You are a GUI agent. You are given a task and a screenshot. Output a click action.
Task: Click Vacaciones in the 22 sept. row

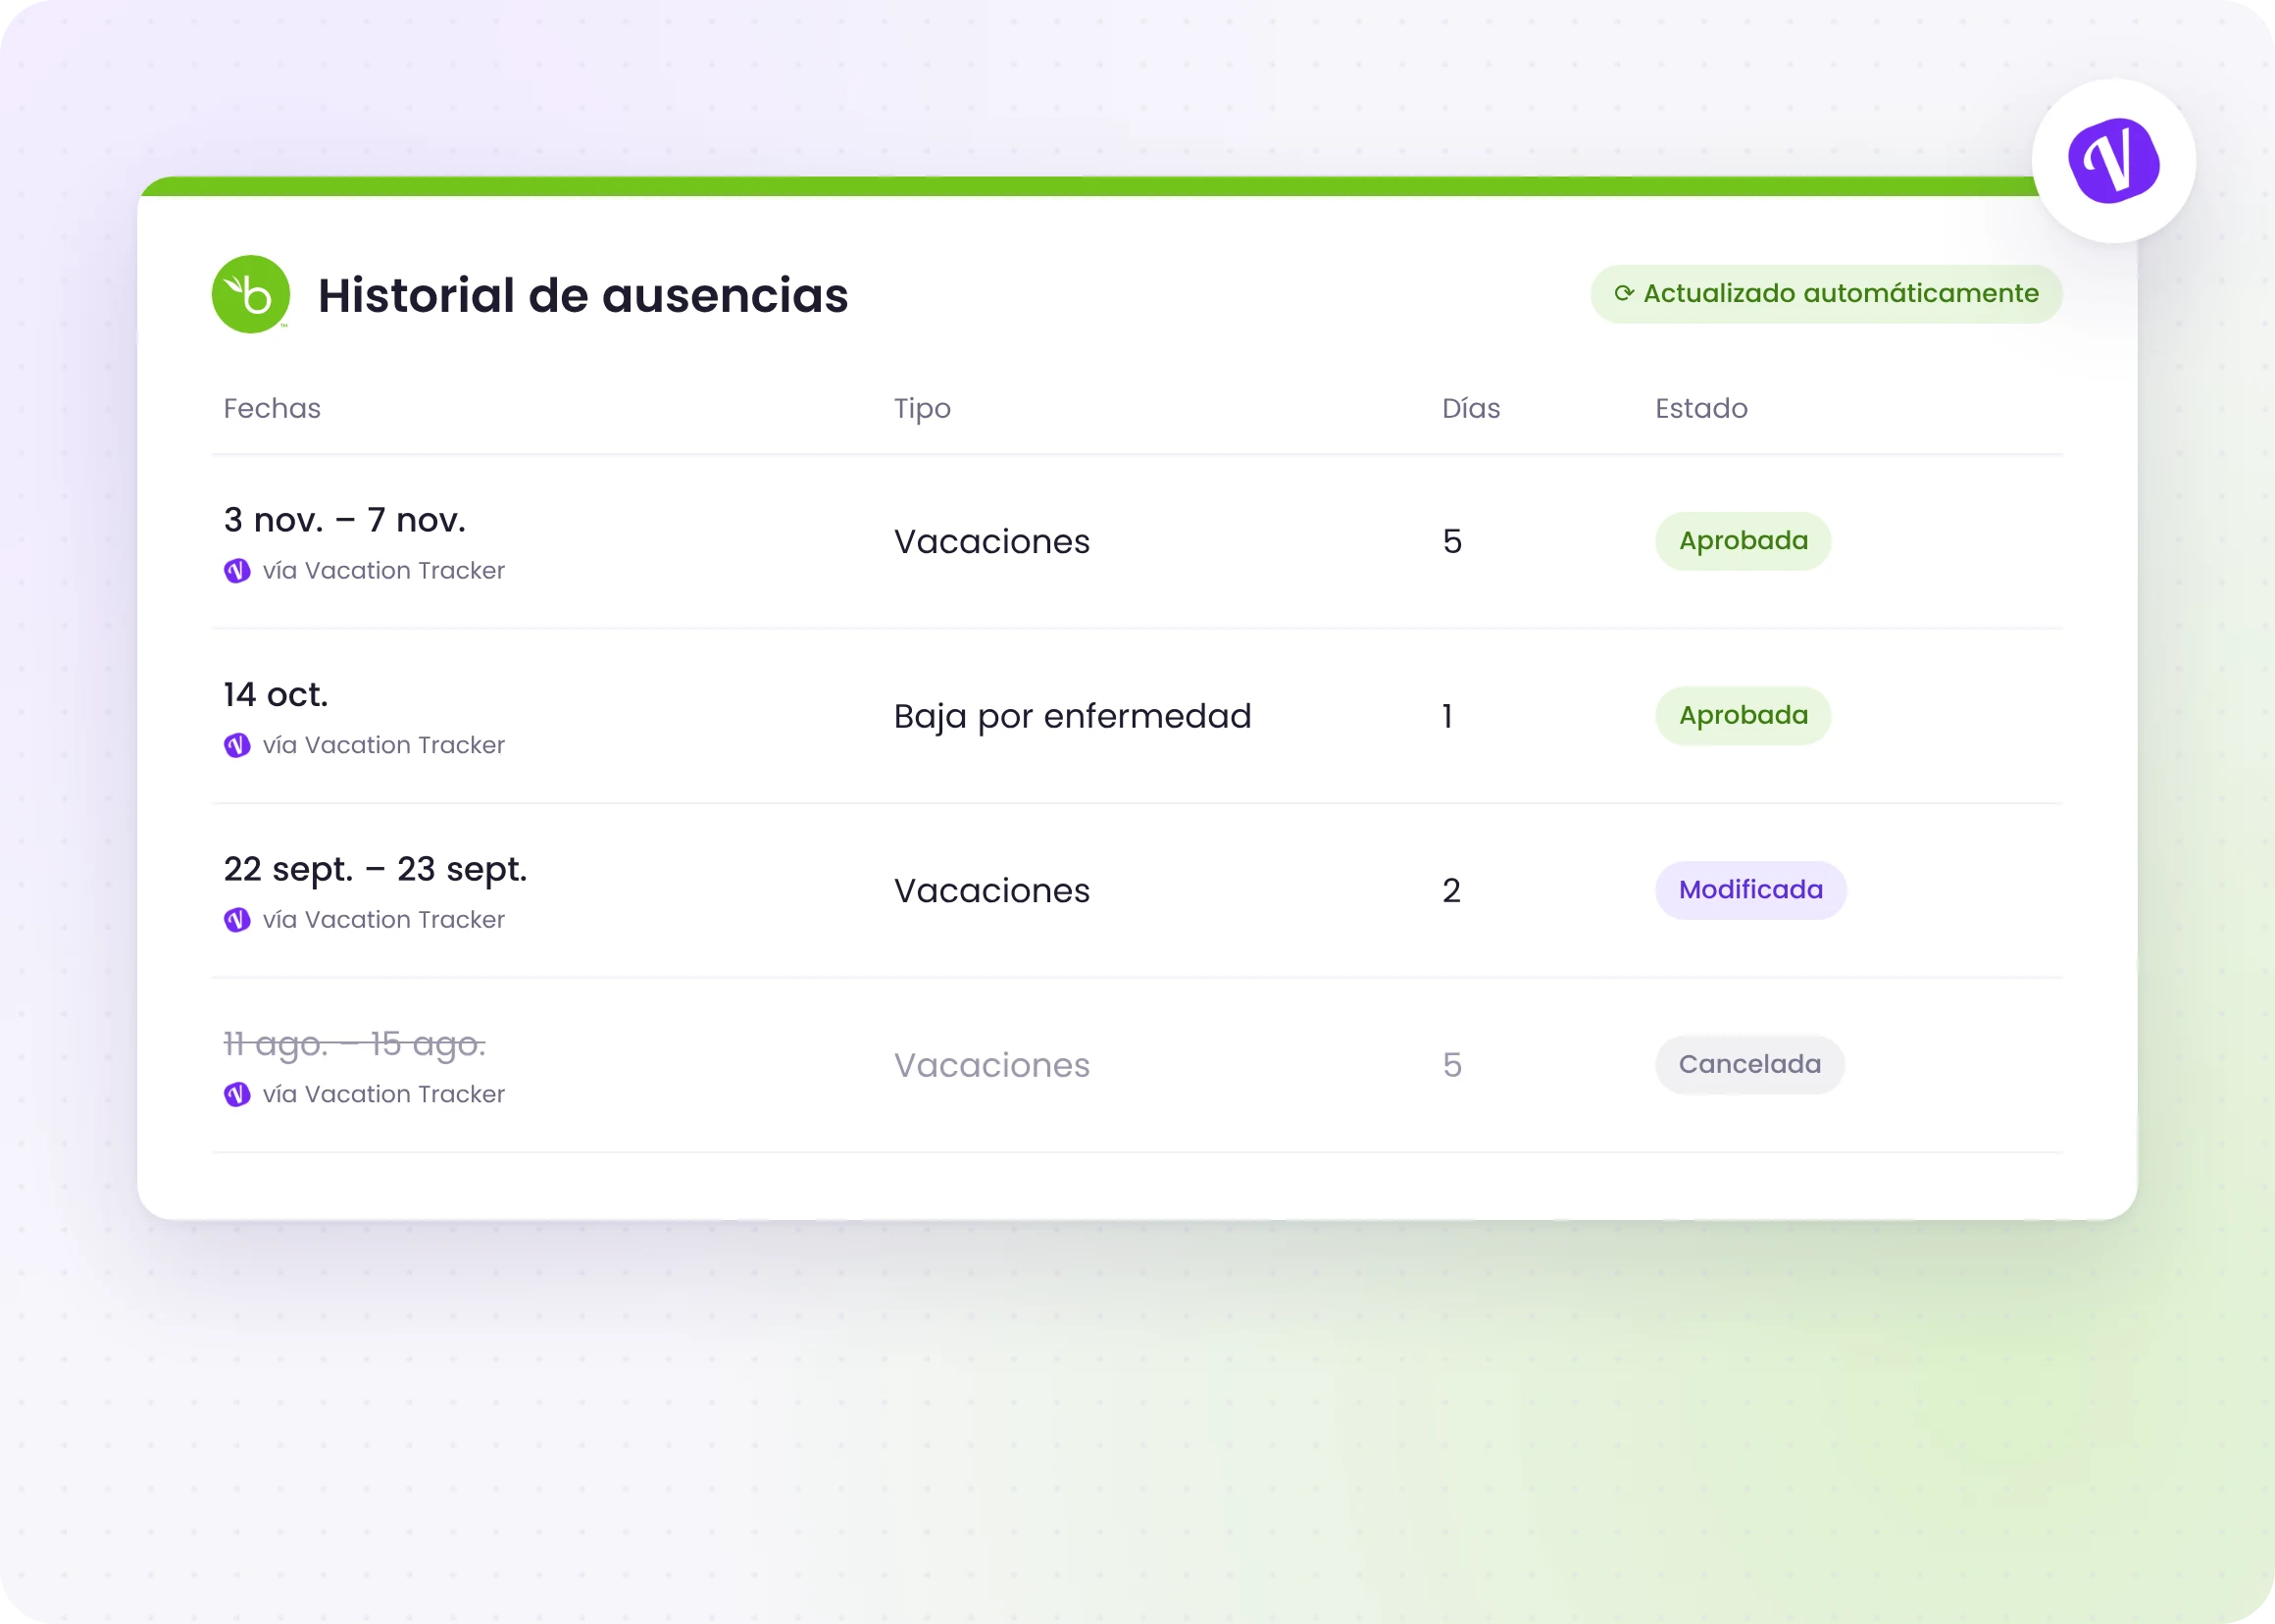point(991,891)
